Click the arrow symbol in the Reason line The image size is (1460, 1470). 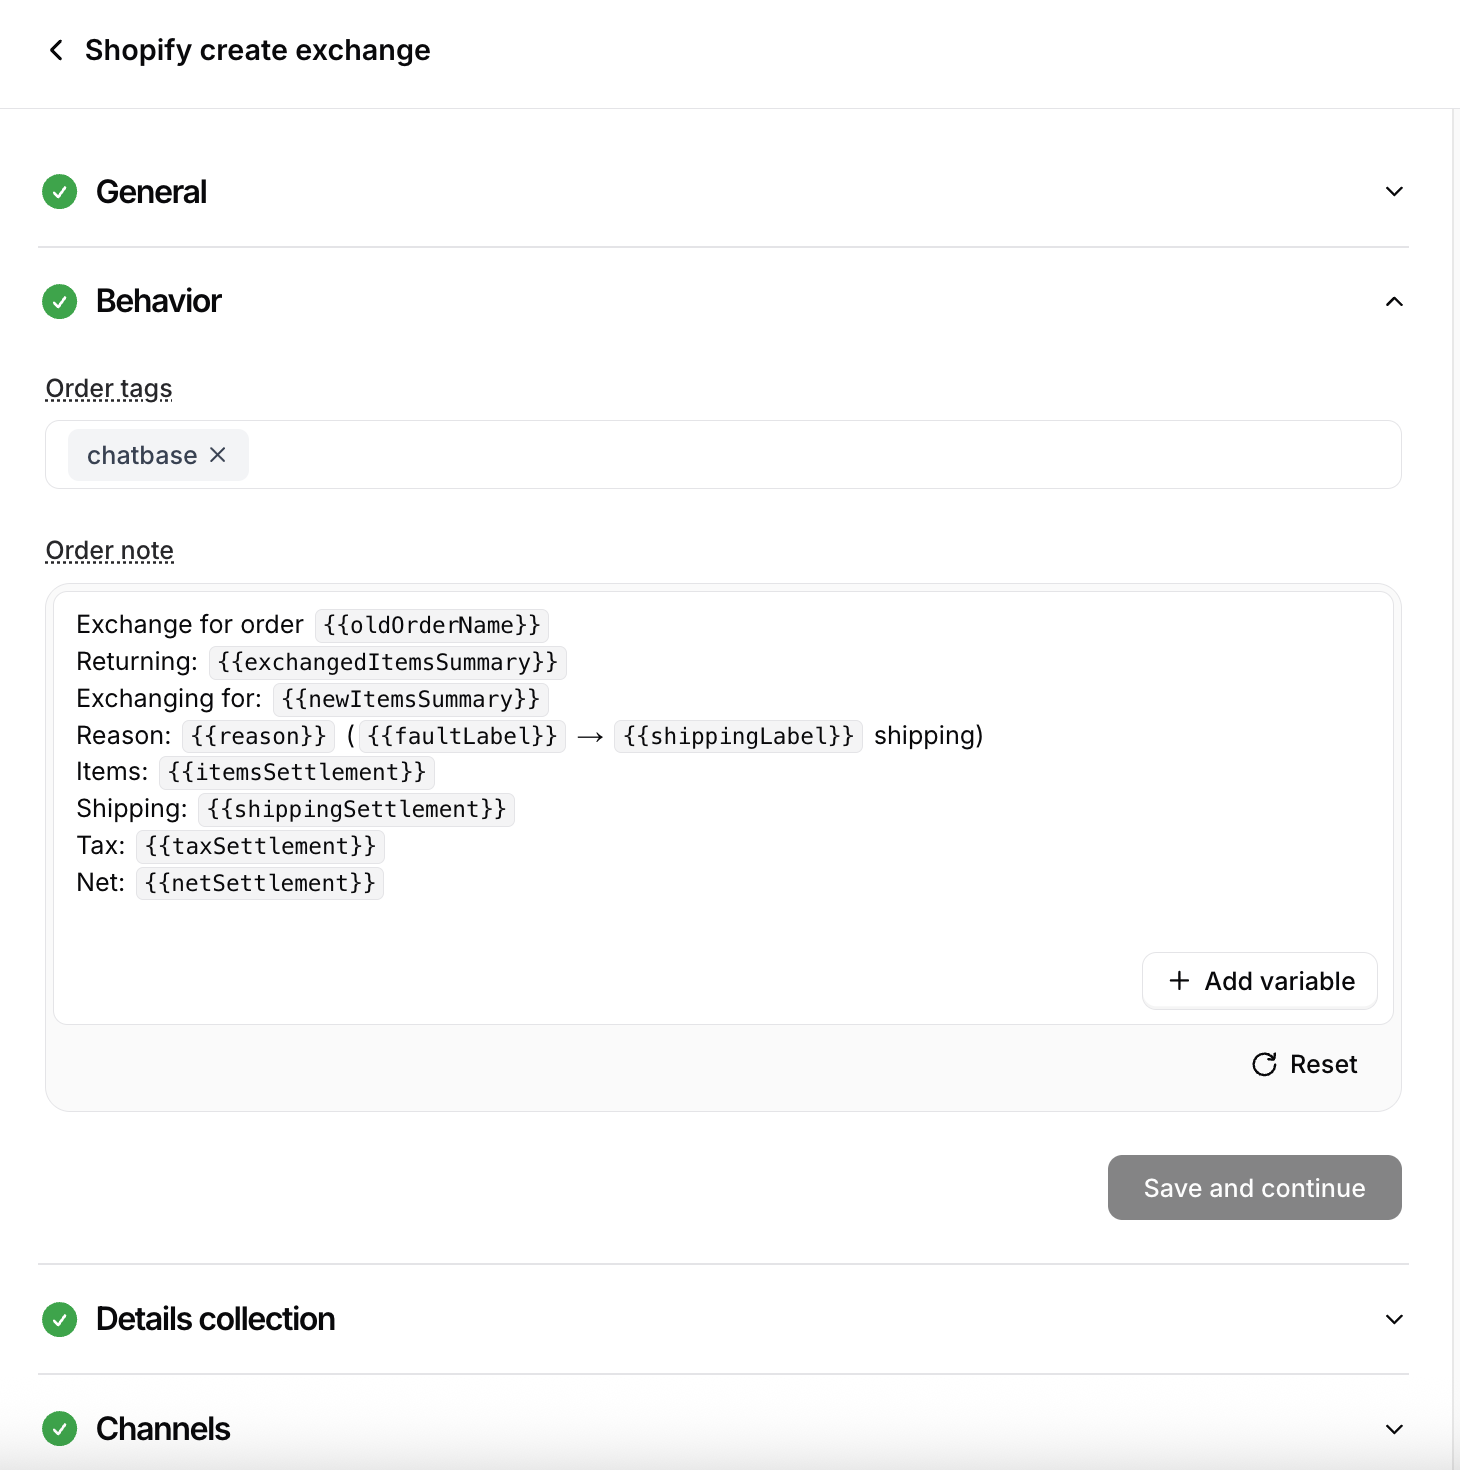point(590,737)
